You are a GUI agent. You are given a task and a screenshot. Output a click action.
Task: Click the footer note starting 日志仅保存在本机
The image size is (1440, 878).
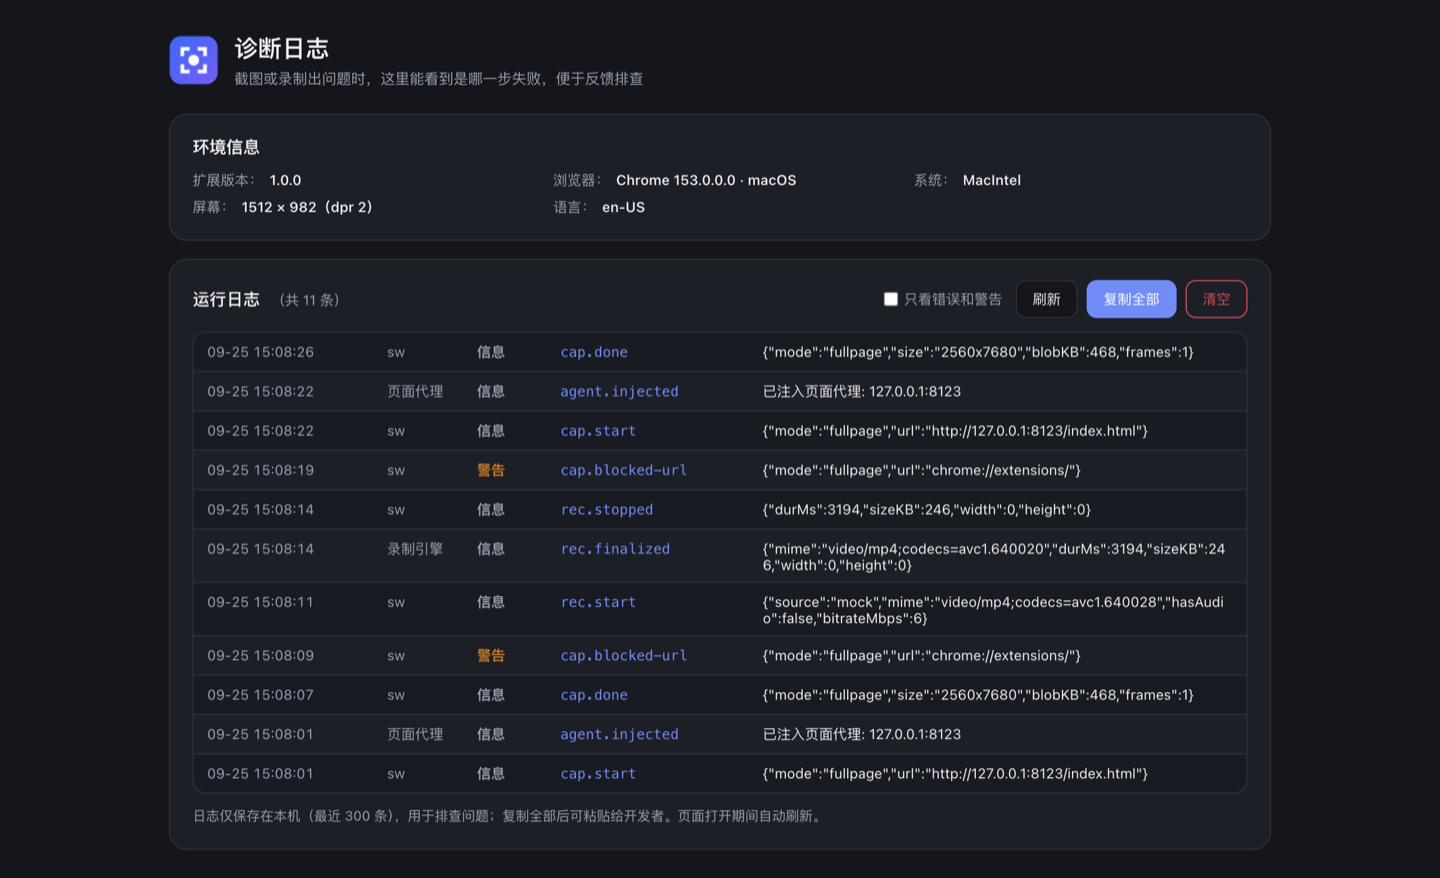(510, 816)
